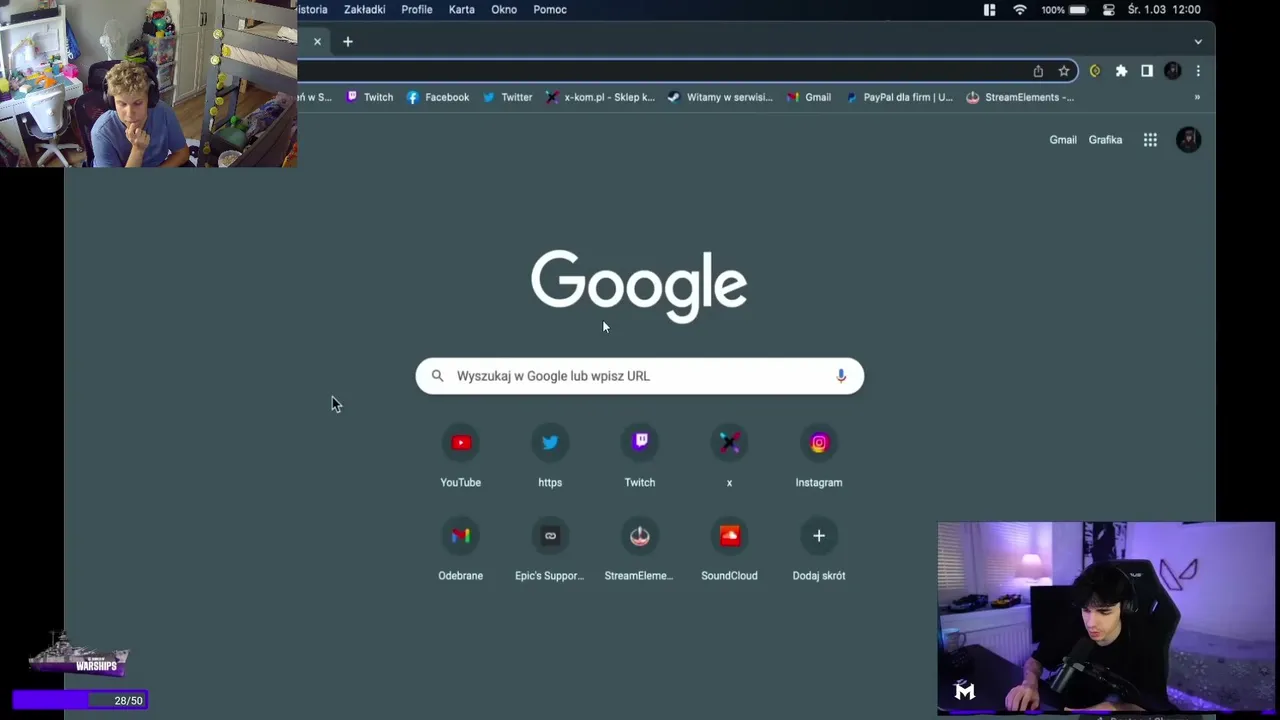
Task: Open the Odebrane Gmail shortcut
Action: point(461,550)
